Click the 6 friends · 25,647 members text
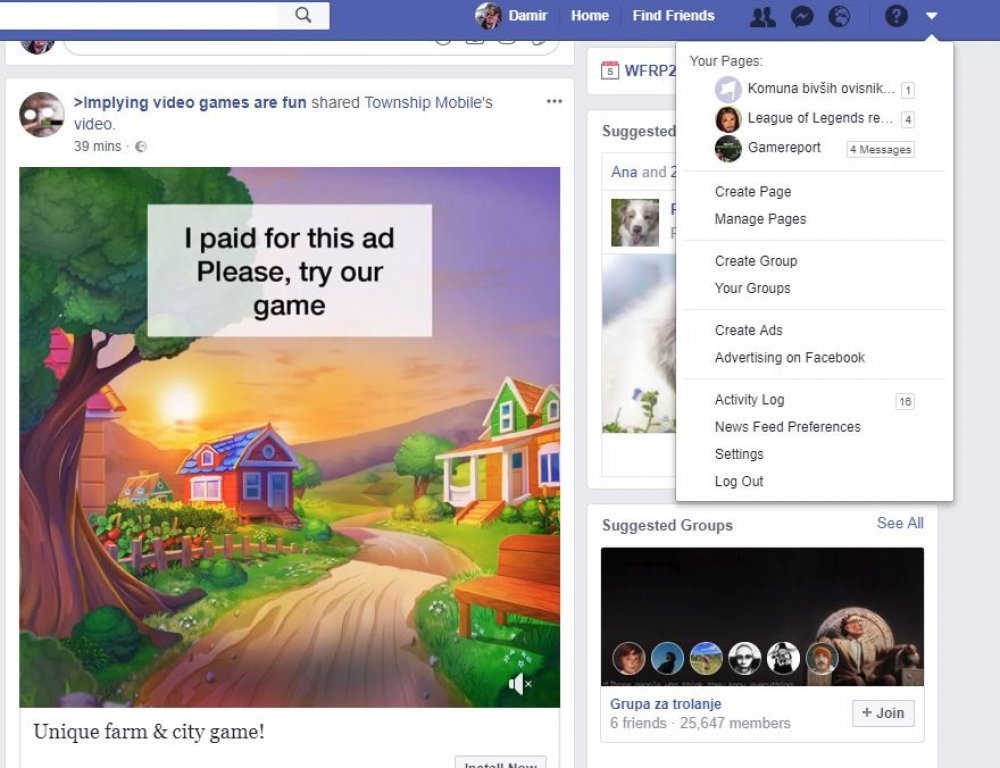This screenshot has width=1000, height=768. click(x=700, y=723)
